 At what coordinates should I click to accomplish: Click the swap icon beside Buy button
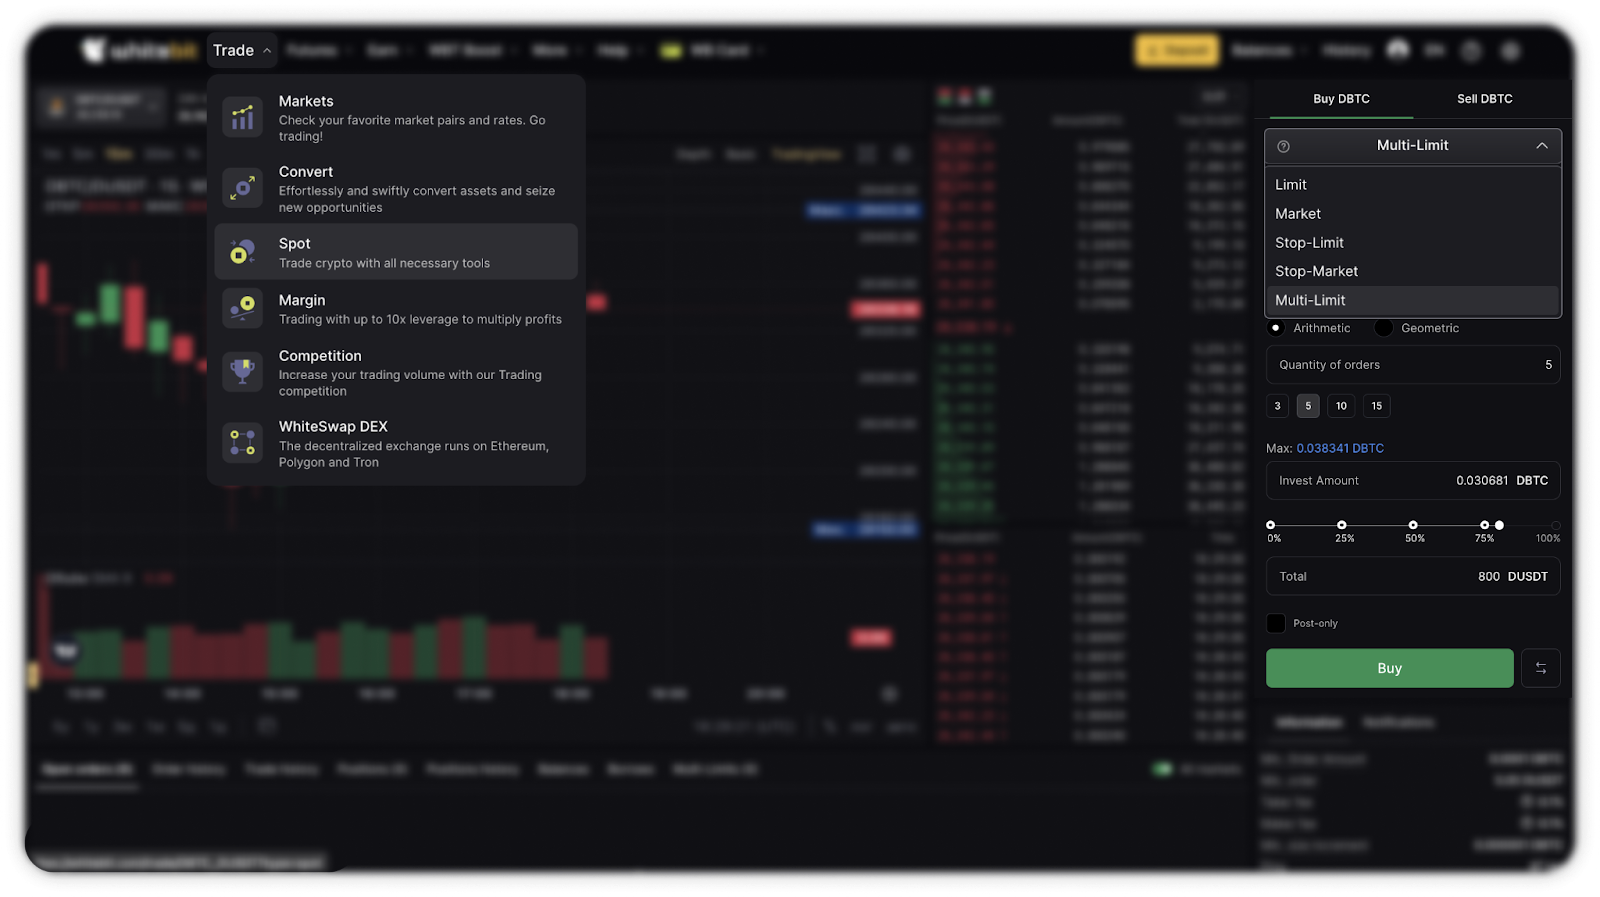1540,668
